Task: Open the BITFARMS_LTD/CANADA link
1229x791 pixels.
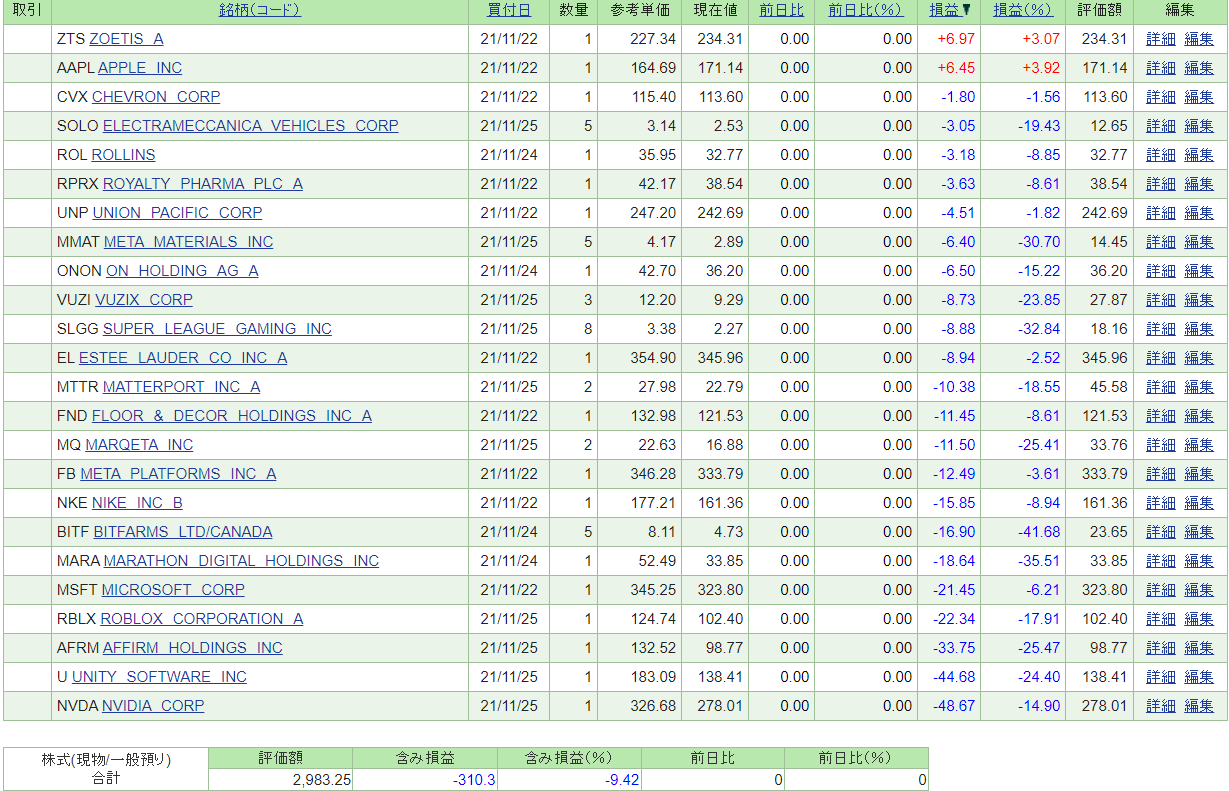Action: tap(183, 532)
